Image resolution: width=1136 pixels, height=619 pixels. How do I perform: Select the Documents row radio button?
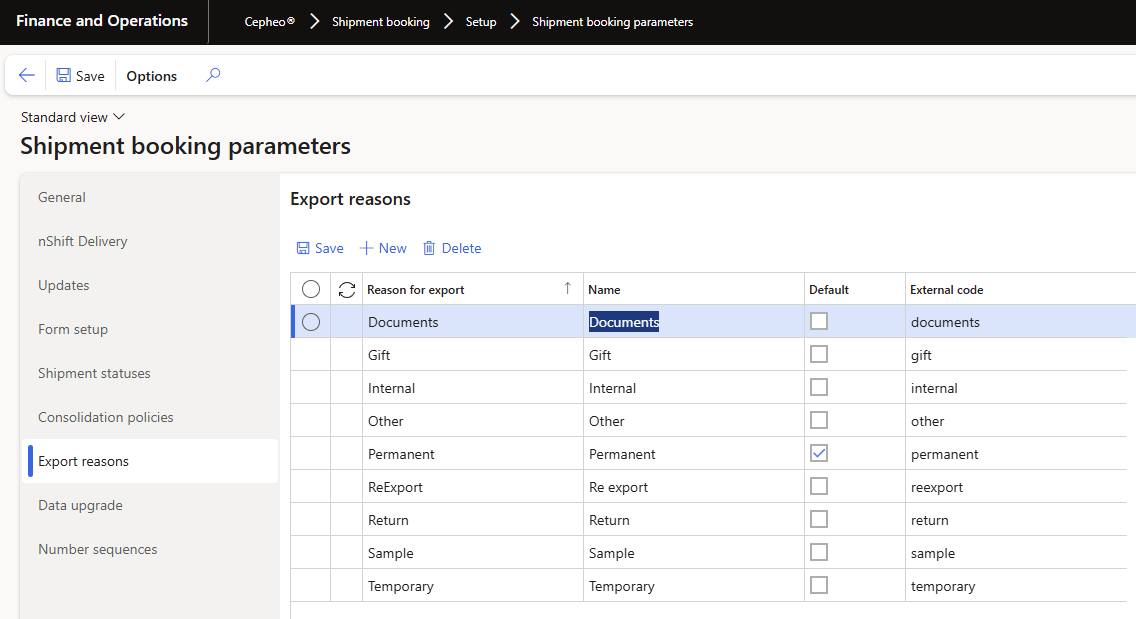coord(311,322)
